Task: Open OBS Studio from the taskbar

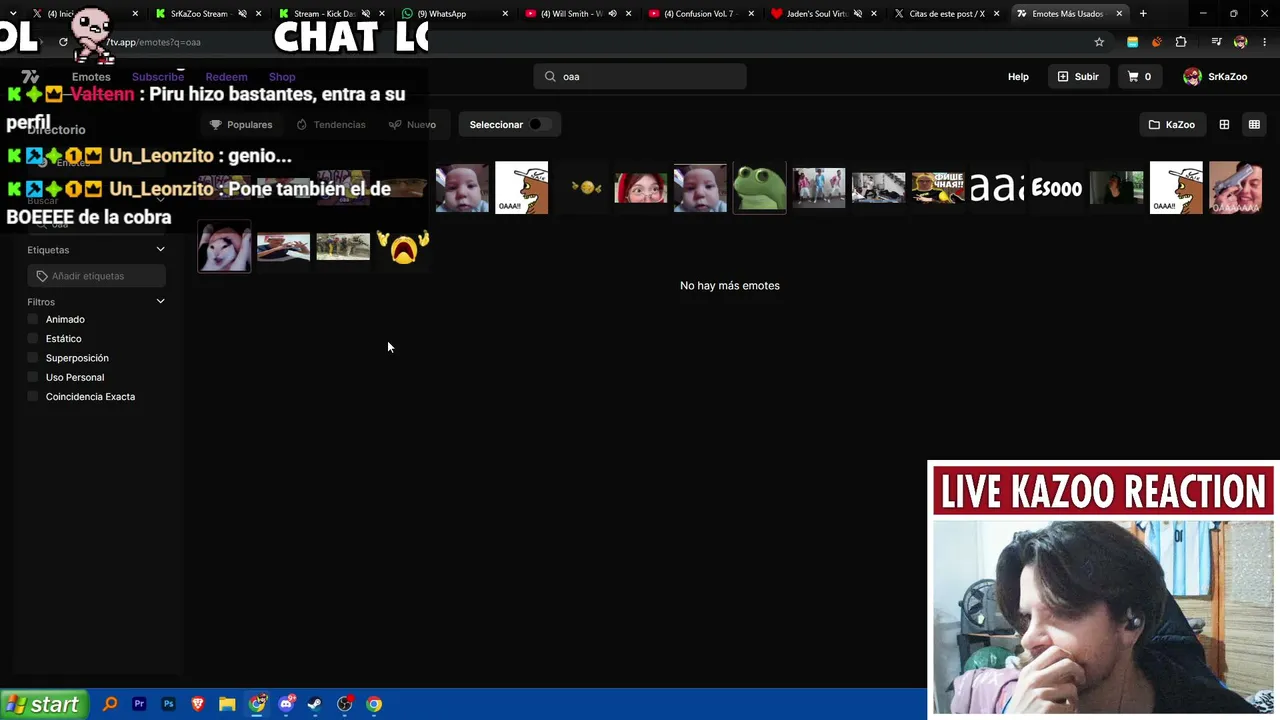Action: [x=345, y=704]
